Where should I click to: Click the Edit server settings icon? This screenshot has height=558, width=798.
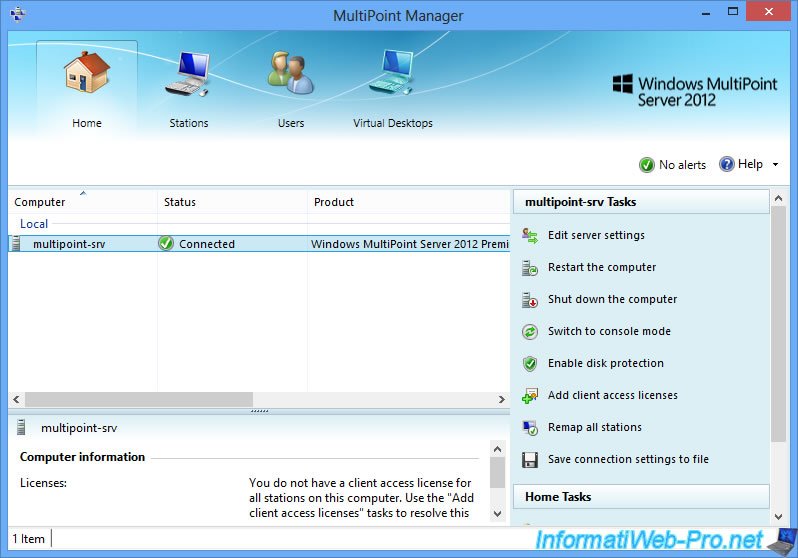click(530, 236)
